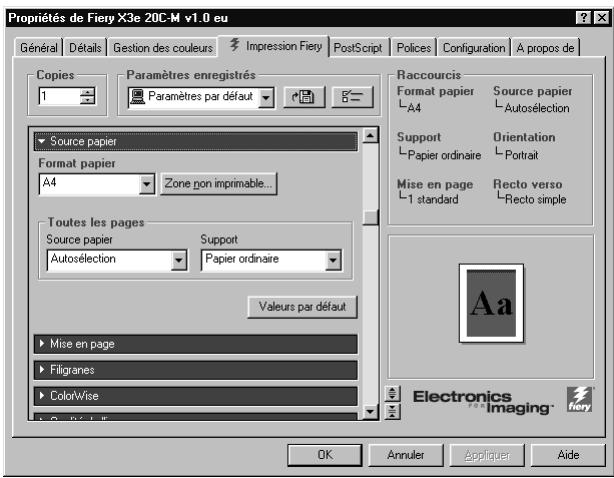Image resolution: width=614 pixels, height=478 pixels.
Task: Collapse the Source papier section
Action: tap(196, 141)
